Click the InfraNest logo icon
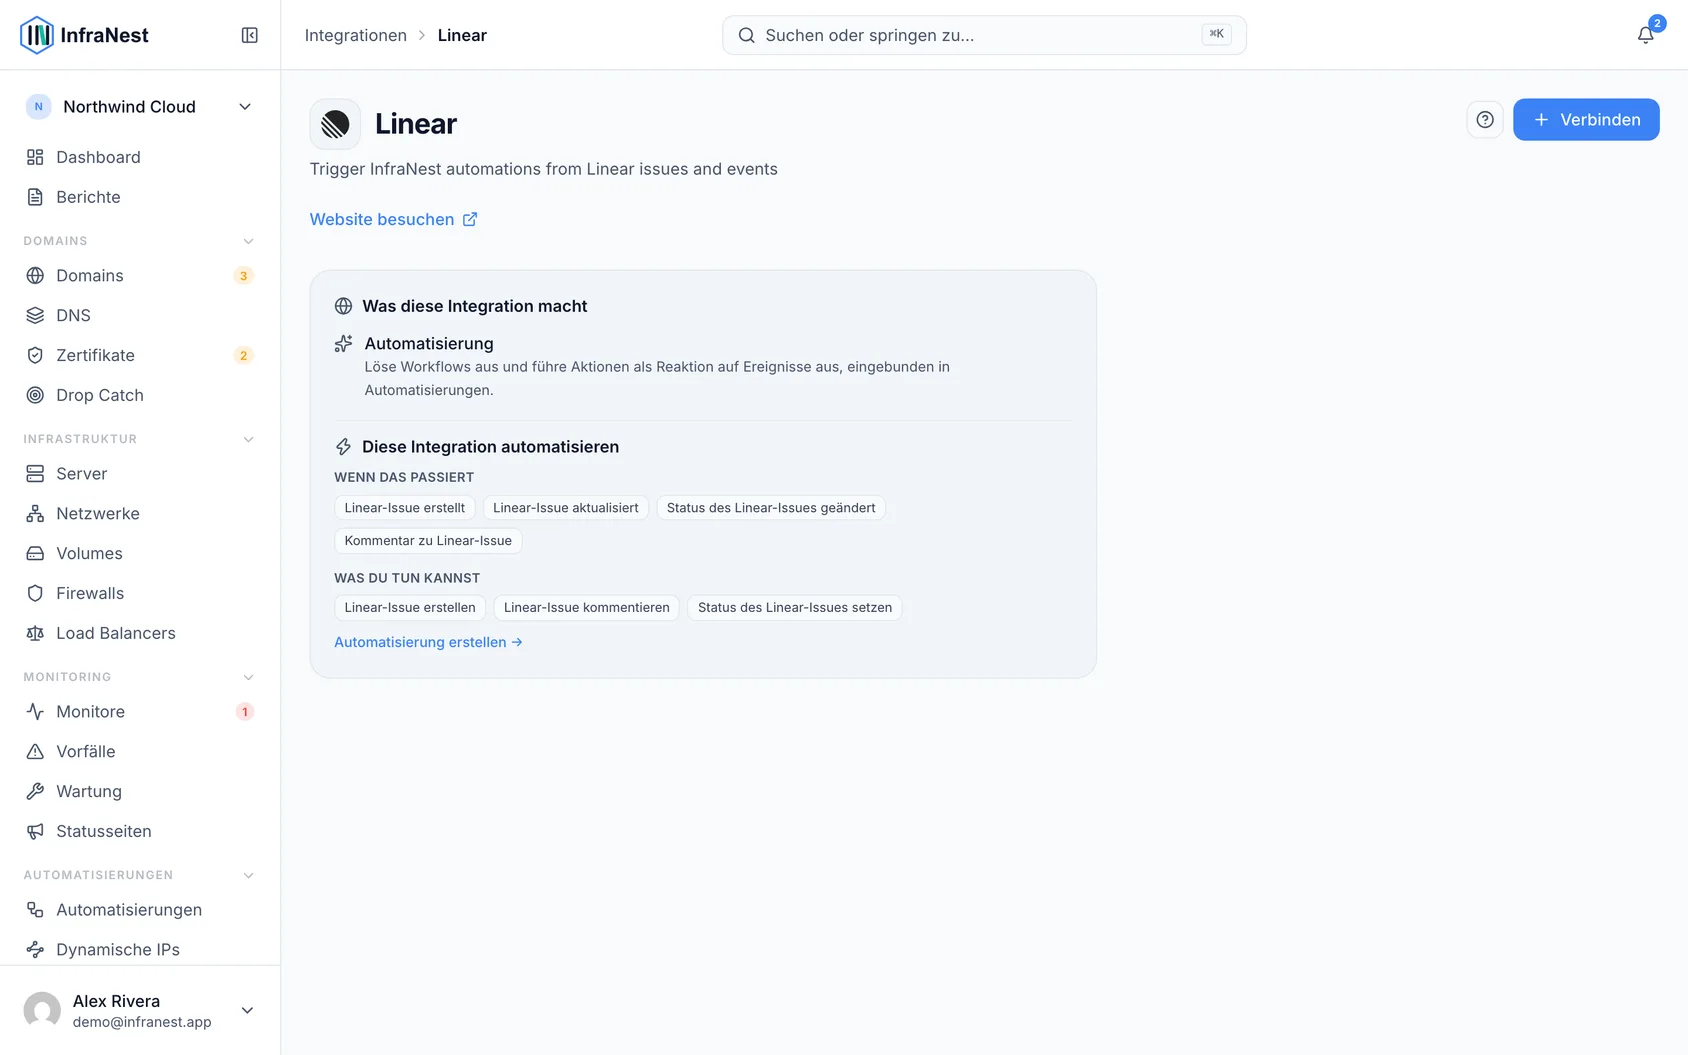Image resolution: width=1688 pixels, height=1055 pixels. click(x=37, y=35)
